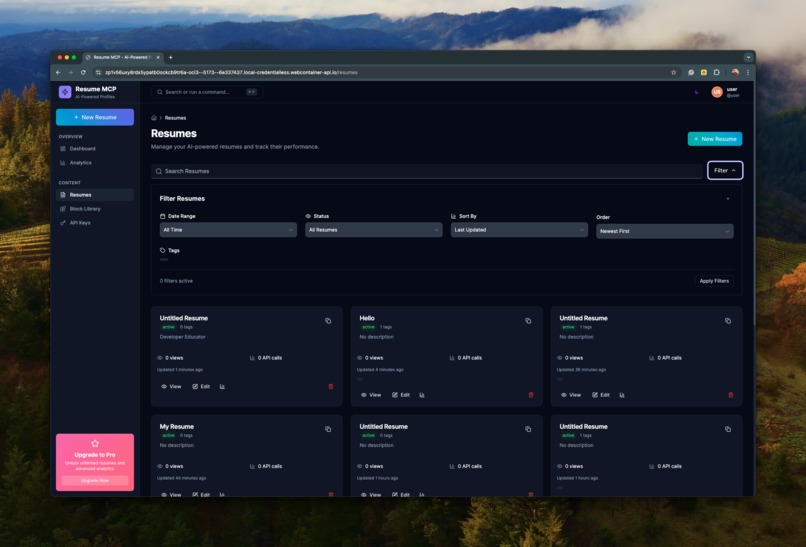806x547 pixels.
Task: Close the Resume MCP browser tab
Action: point(158,58)
